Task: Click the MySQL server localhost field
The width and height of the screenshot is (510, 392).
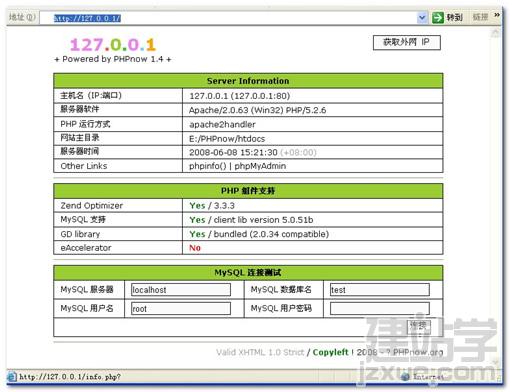Action: pyautogui.click(x=181, y=290)
